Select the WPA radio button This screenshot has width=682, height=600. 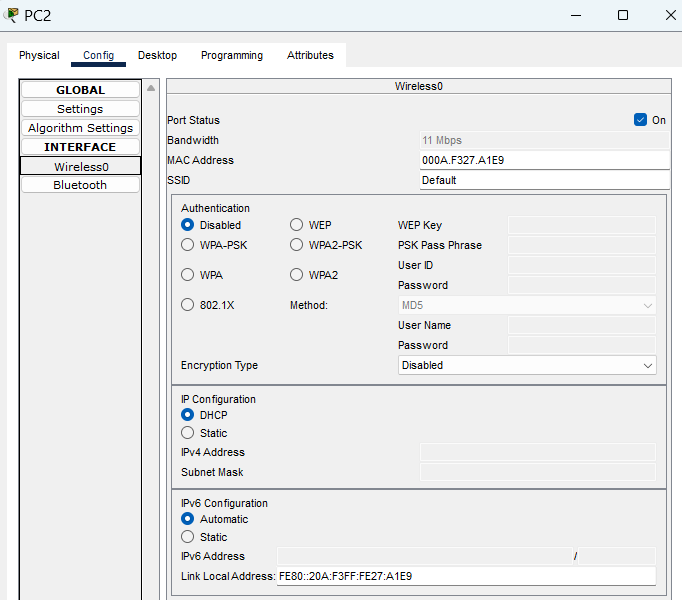point(187,275)
